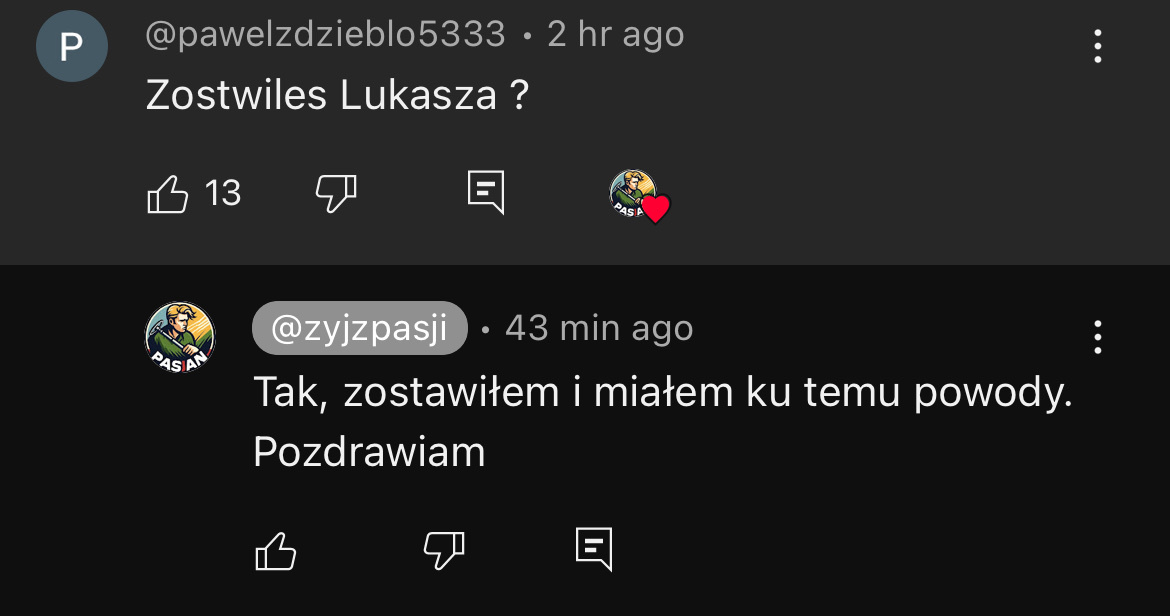
Task: Click the '2 hr ago' timestamp
Action: [616, 35]
